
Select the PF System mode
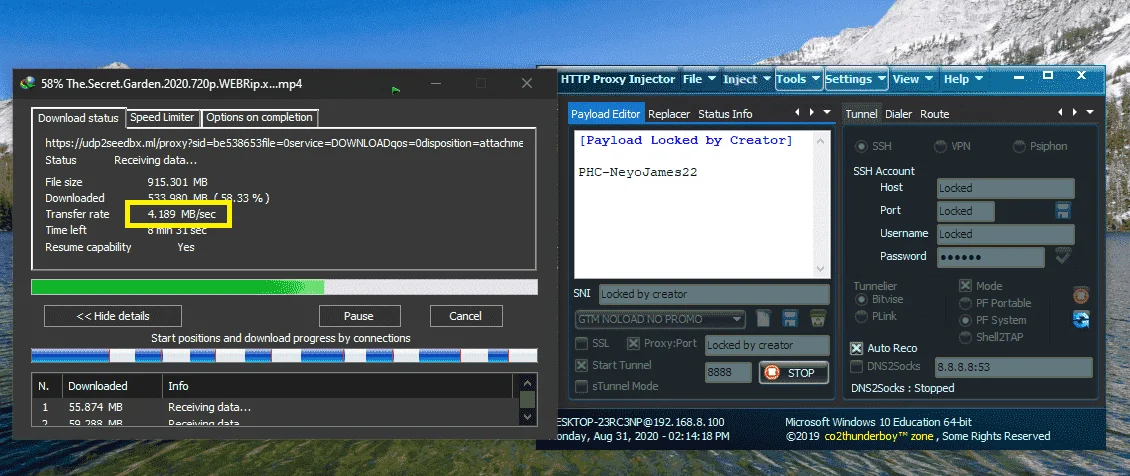[965, 320]
